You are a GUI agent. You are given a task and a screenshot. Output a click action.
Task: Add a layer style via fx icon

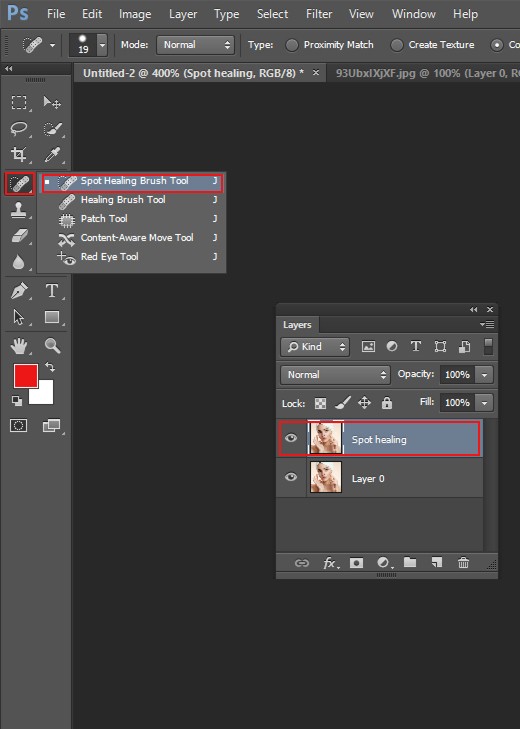click(330, 563)
